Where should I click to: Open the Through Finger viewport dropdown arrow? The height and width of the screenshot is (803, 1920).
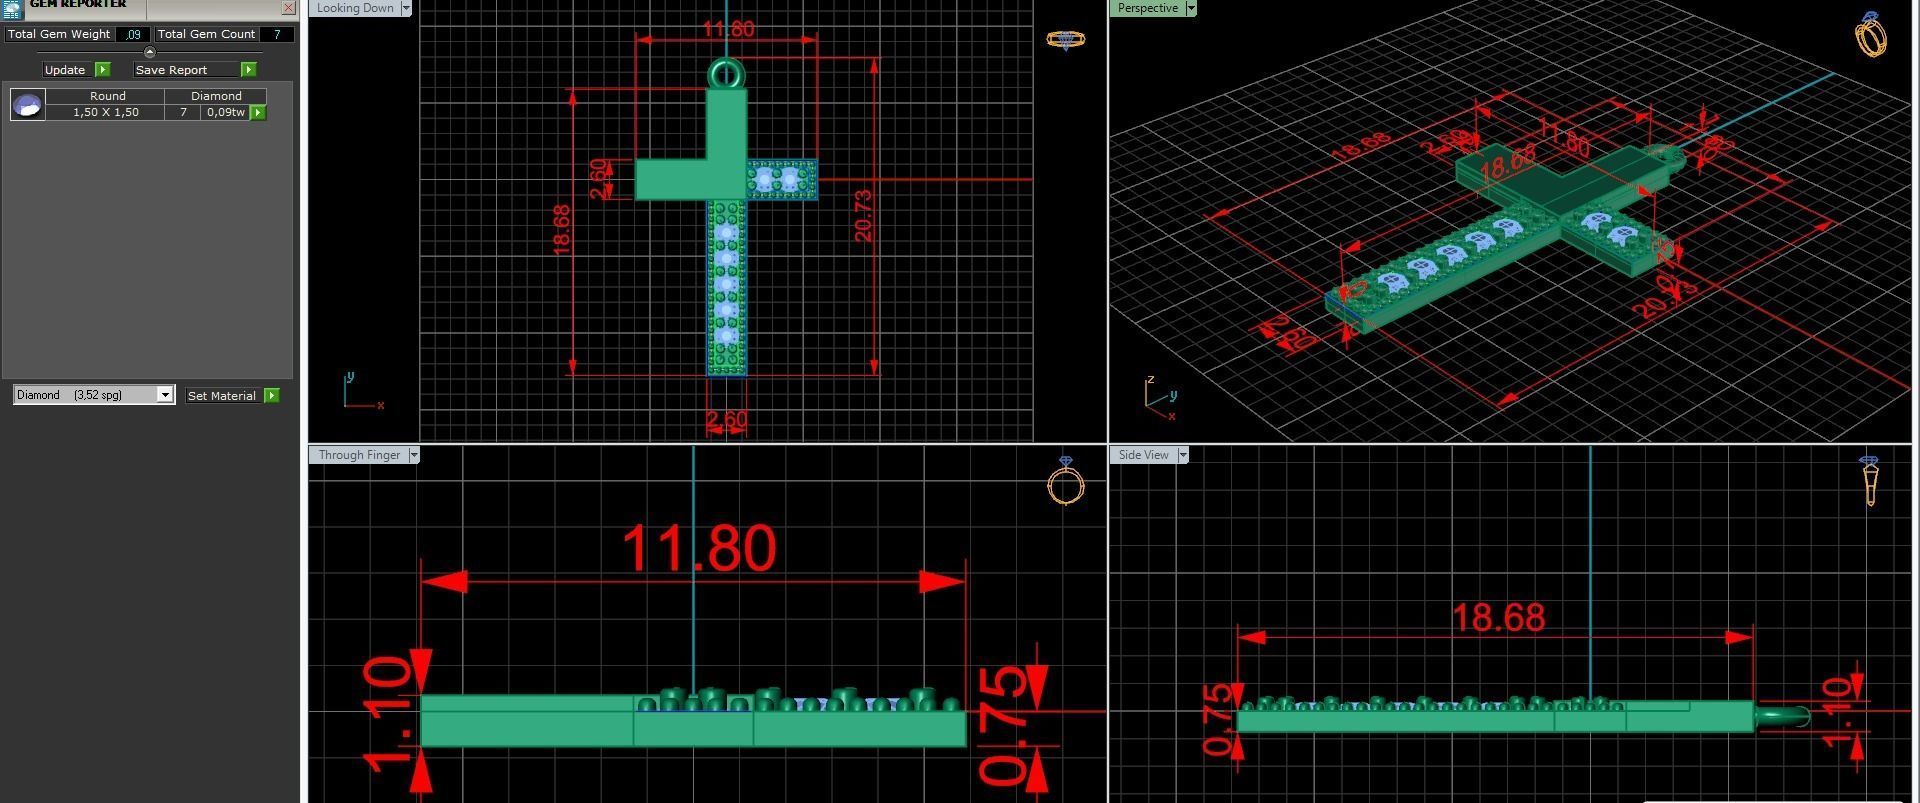(x=414, y=455)
